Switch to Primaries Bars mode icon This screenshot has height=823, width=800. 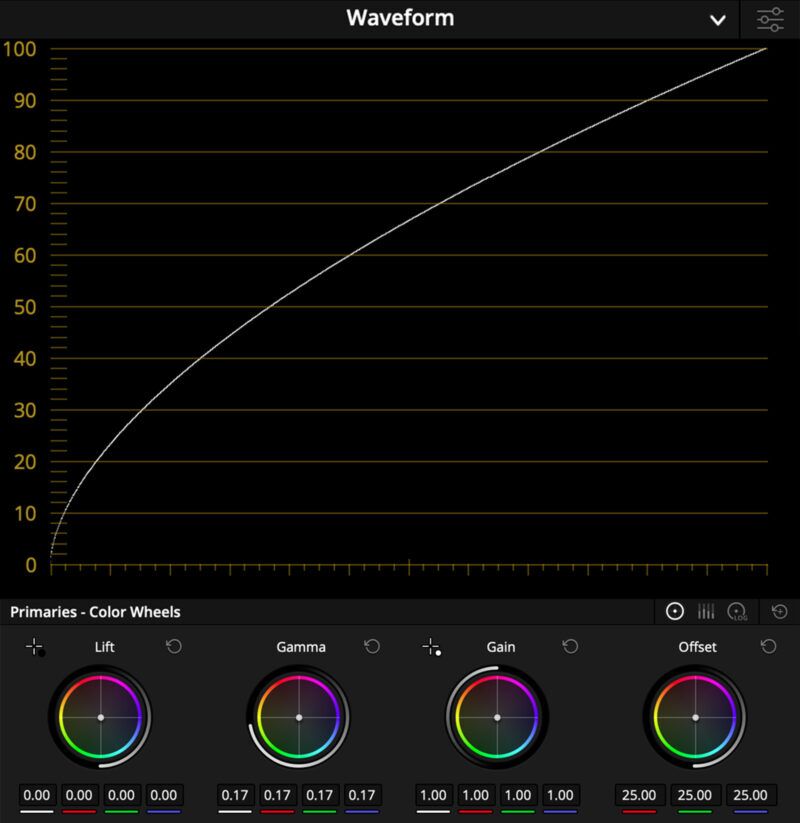(706, 611)
